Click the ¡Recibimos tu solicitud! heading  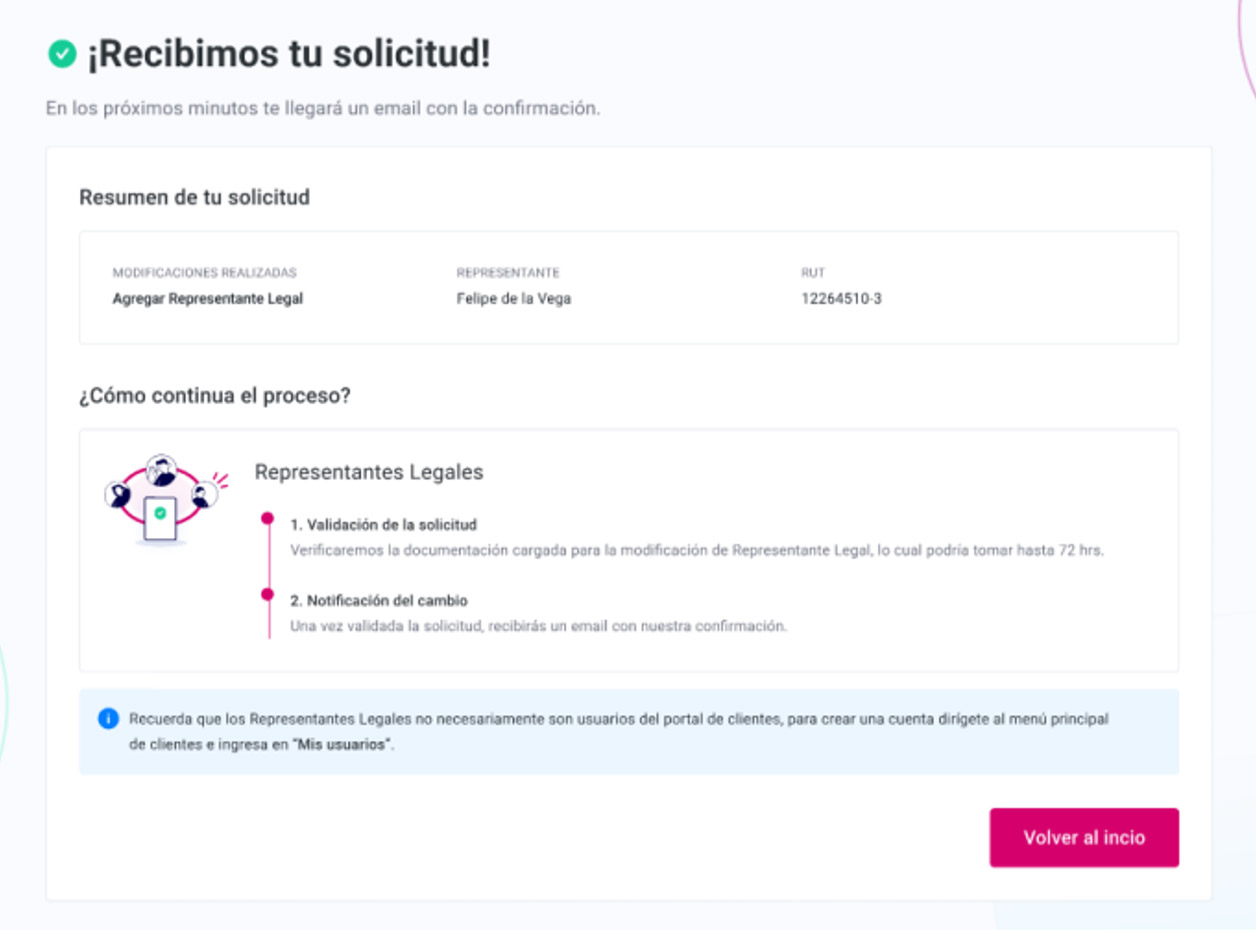[x=288, y=55]
